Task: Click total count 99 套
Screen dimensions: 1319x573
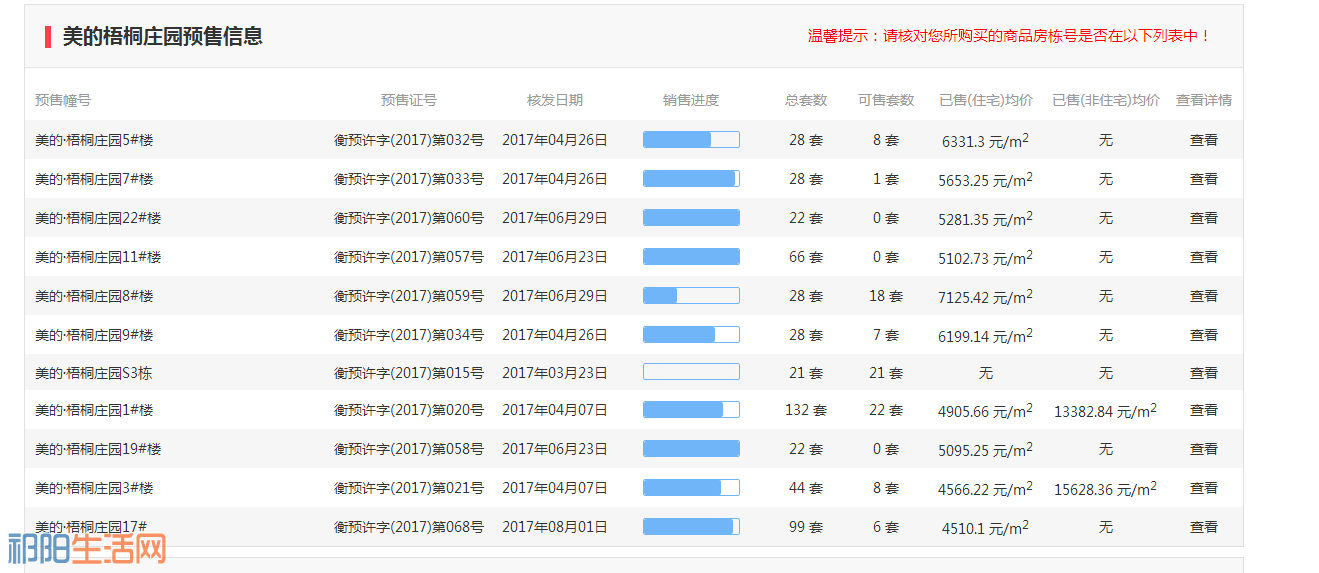Action: pos(806,527)
